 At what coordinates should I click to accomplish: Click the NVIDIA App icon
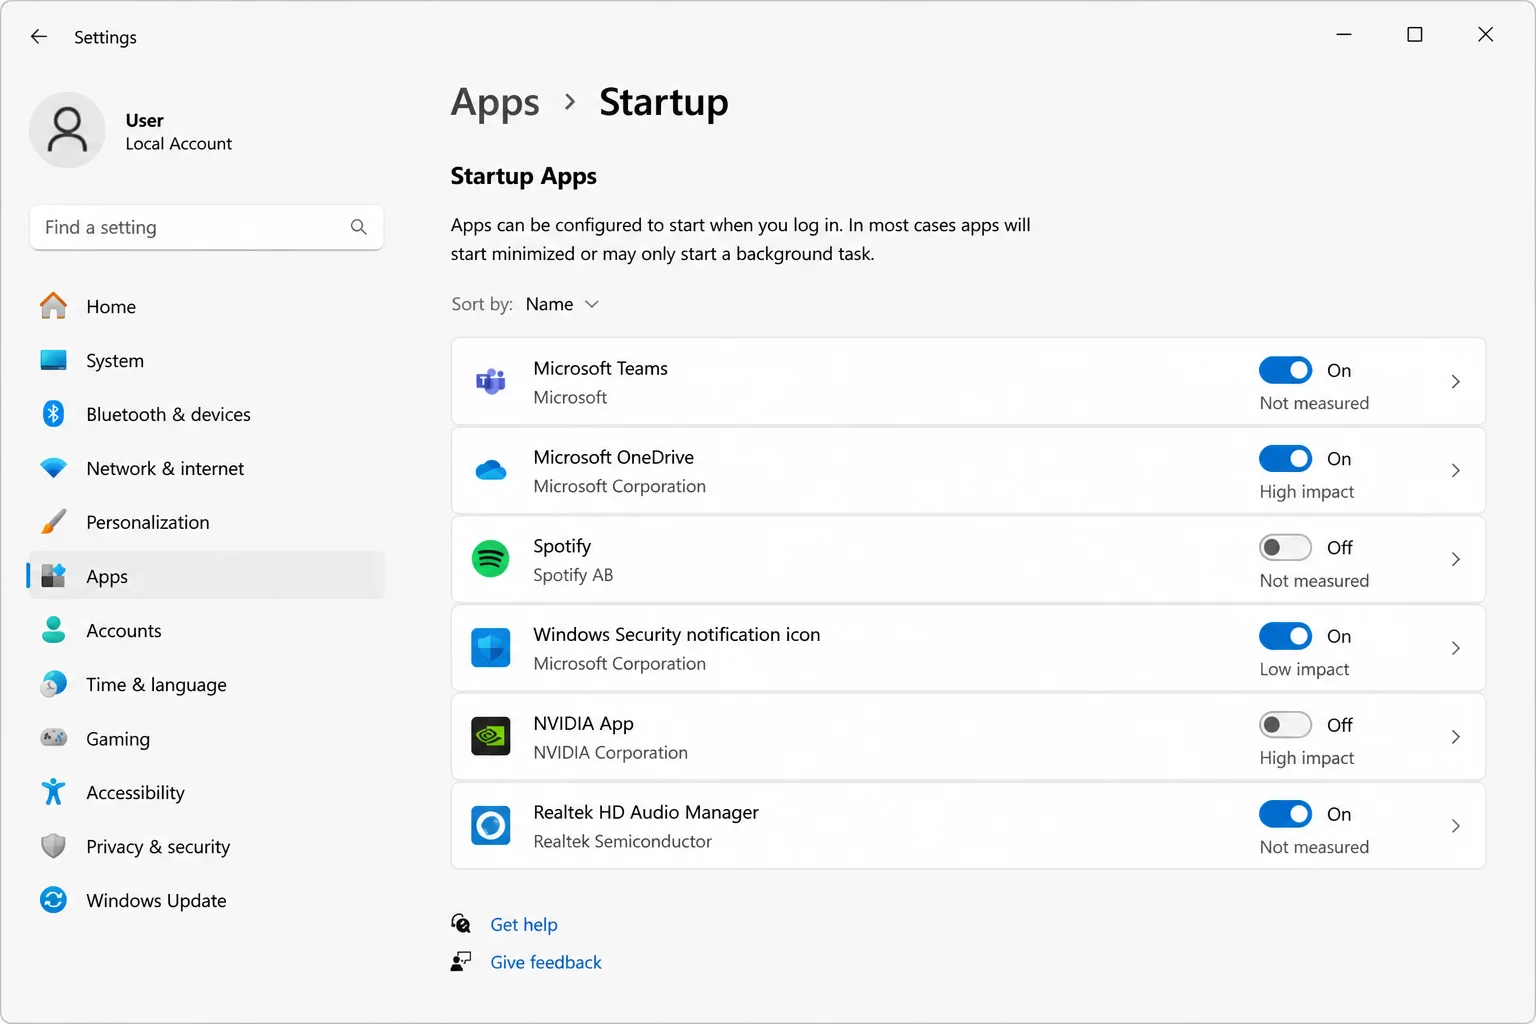coord(491,737)
